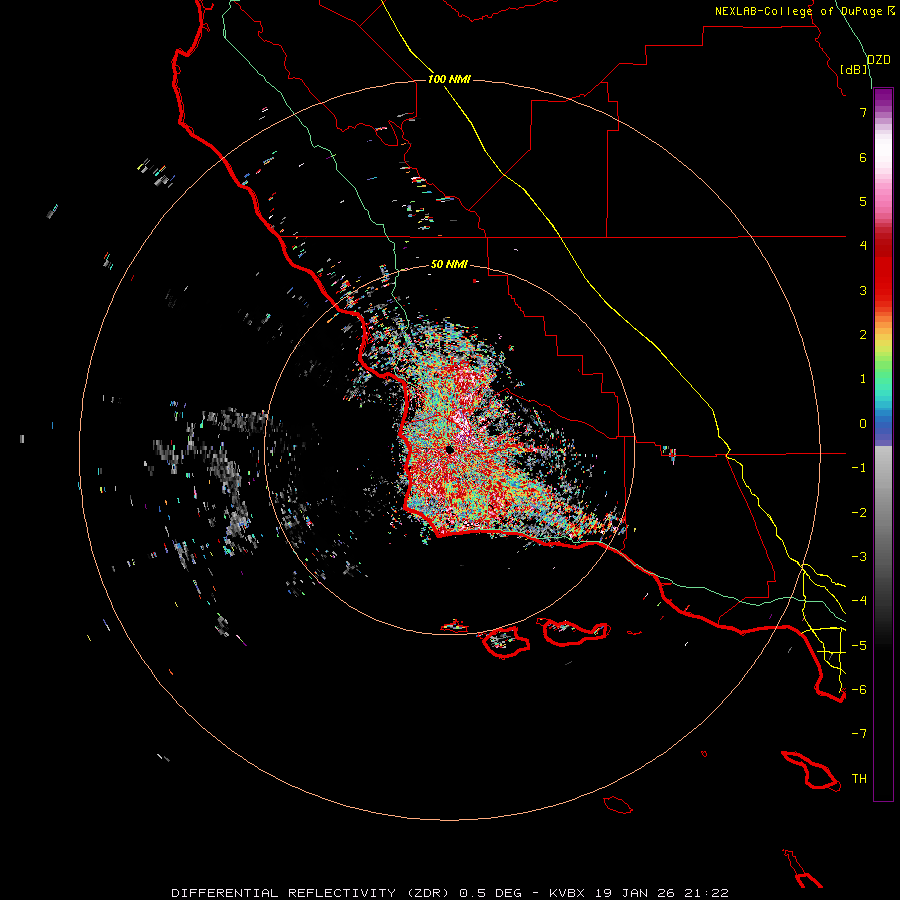Image resolution: width=900 pixels, height=900 pixels.
Task: Click the scale value -6
Action: pyautogui.click(x=859, y=690)
